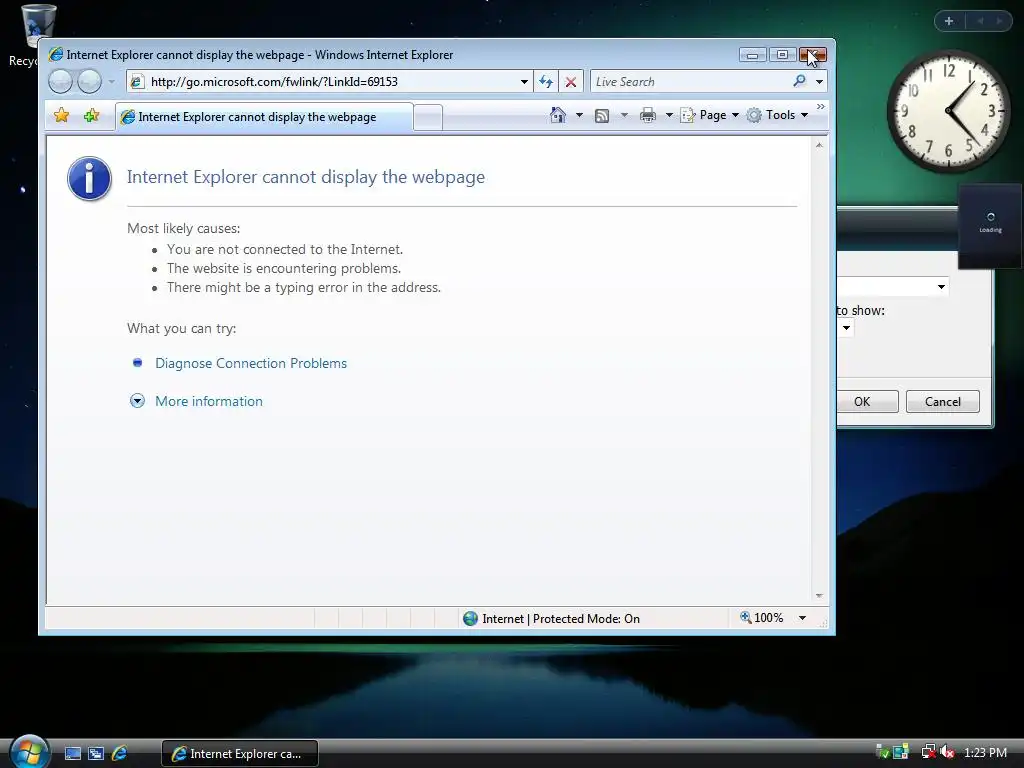
Task: Click the More information link
Action: (x=209, y=401)
